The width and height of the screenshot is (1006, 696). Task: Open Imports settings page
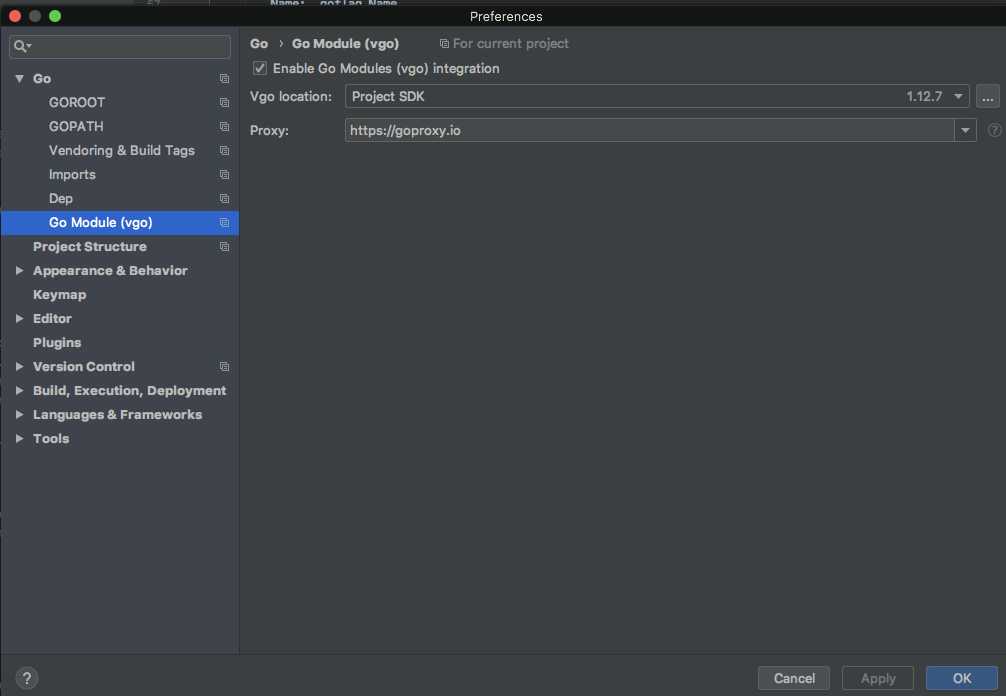point(72,174)
